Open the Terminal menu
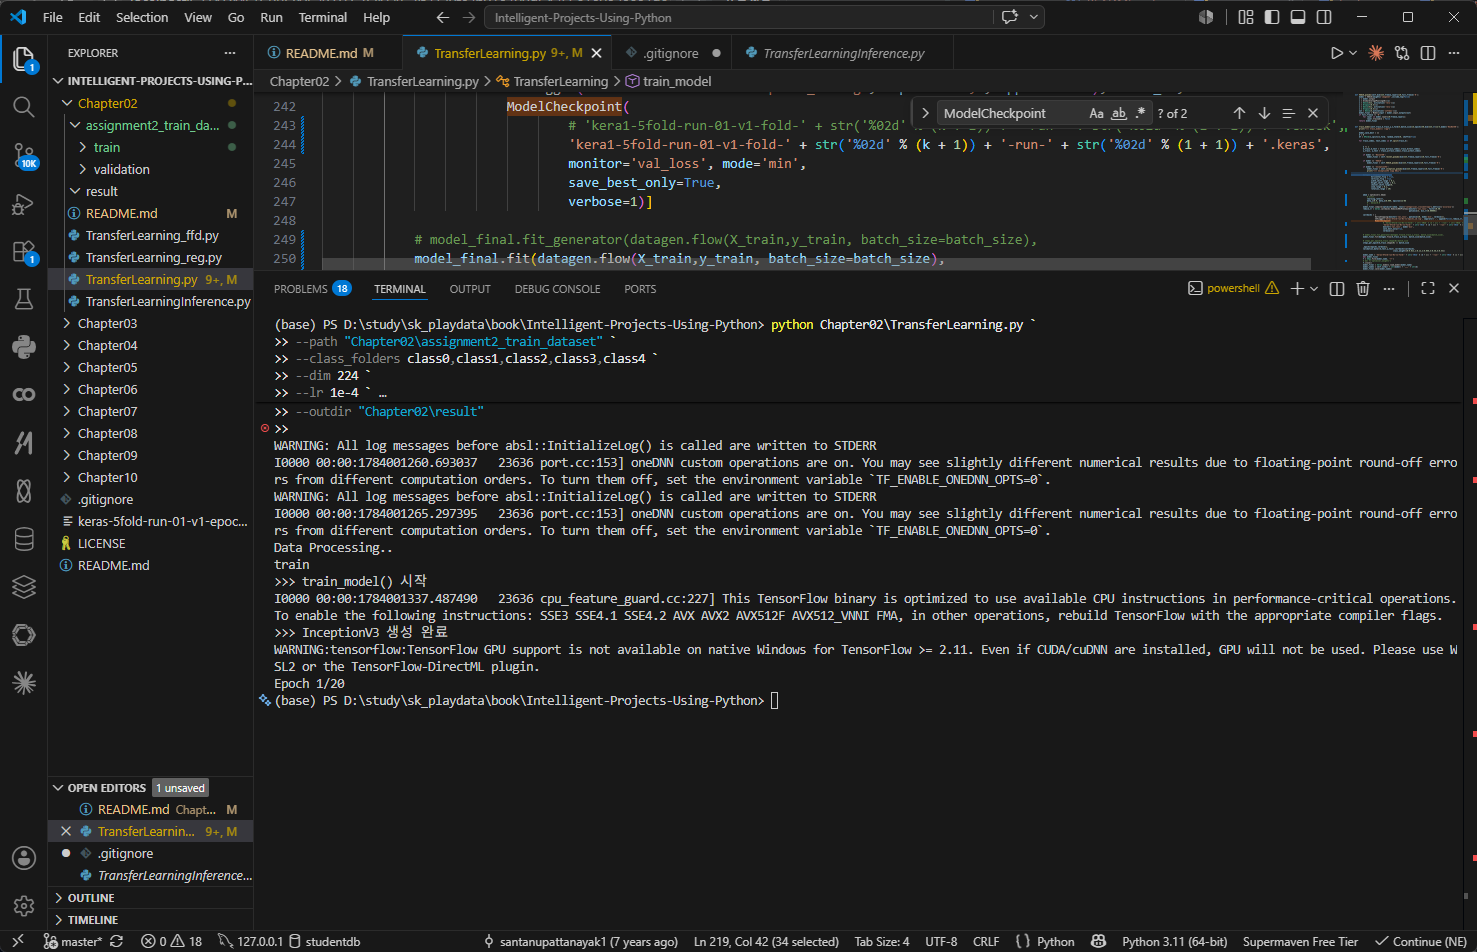 323,17
